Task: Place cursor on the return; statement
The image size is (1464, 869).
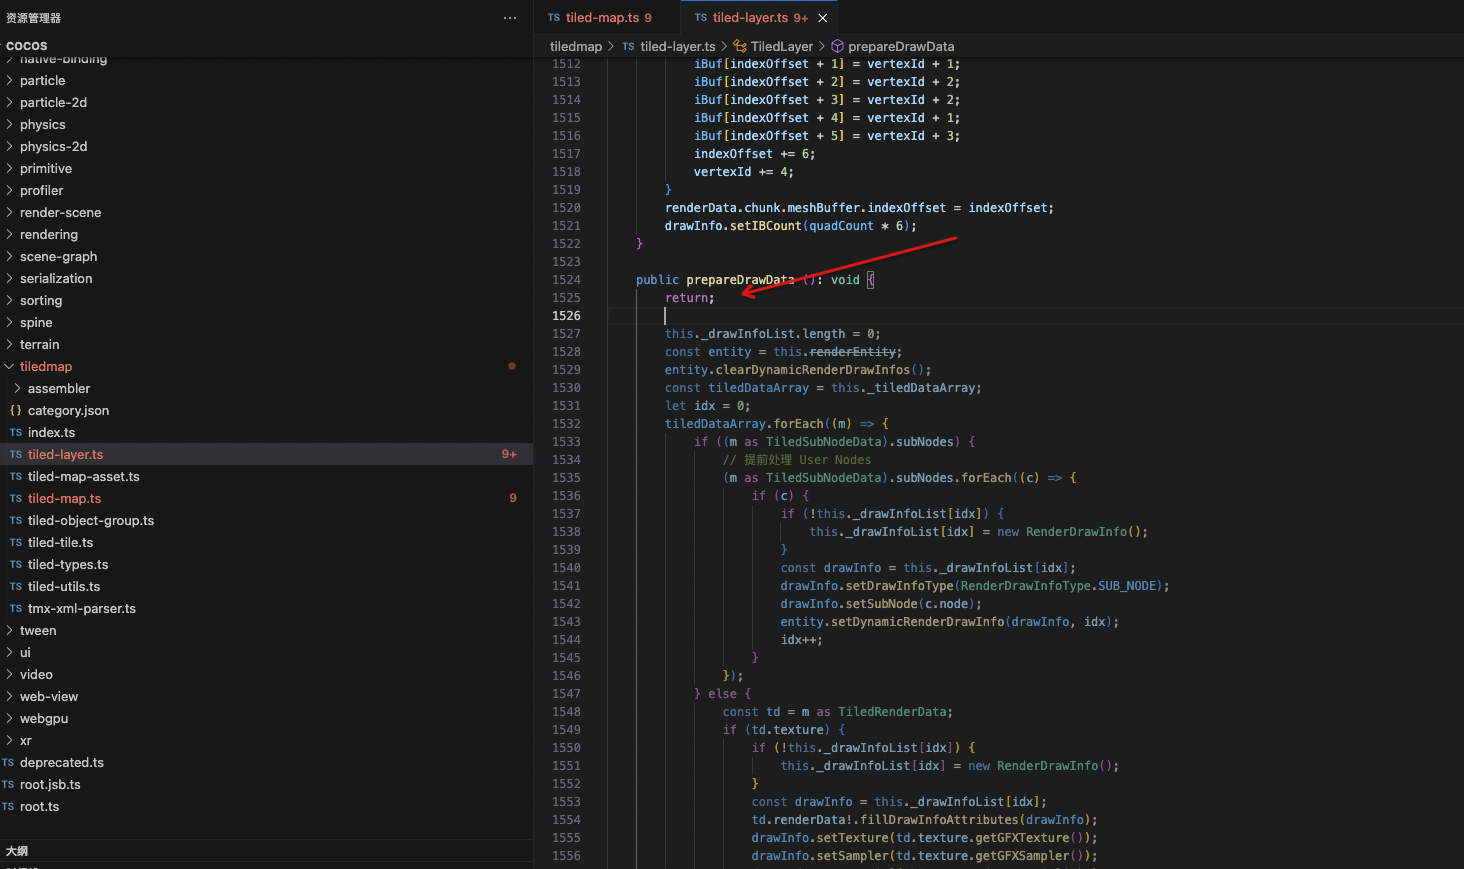Action: pyautogui.click(x=690, y=298)
